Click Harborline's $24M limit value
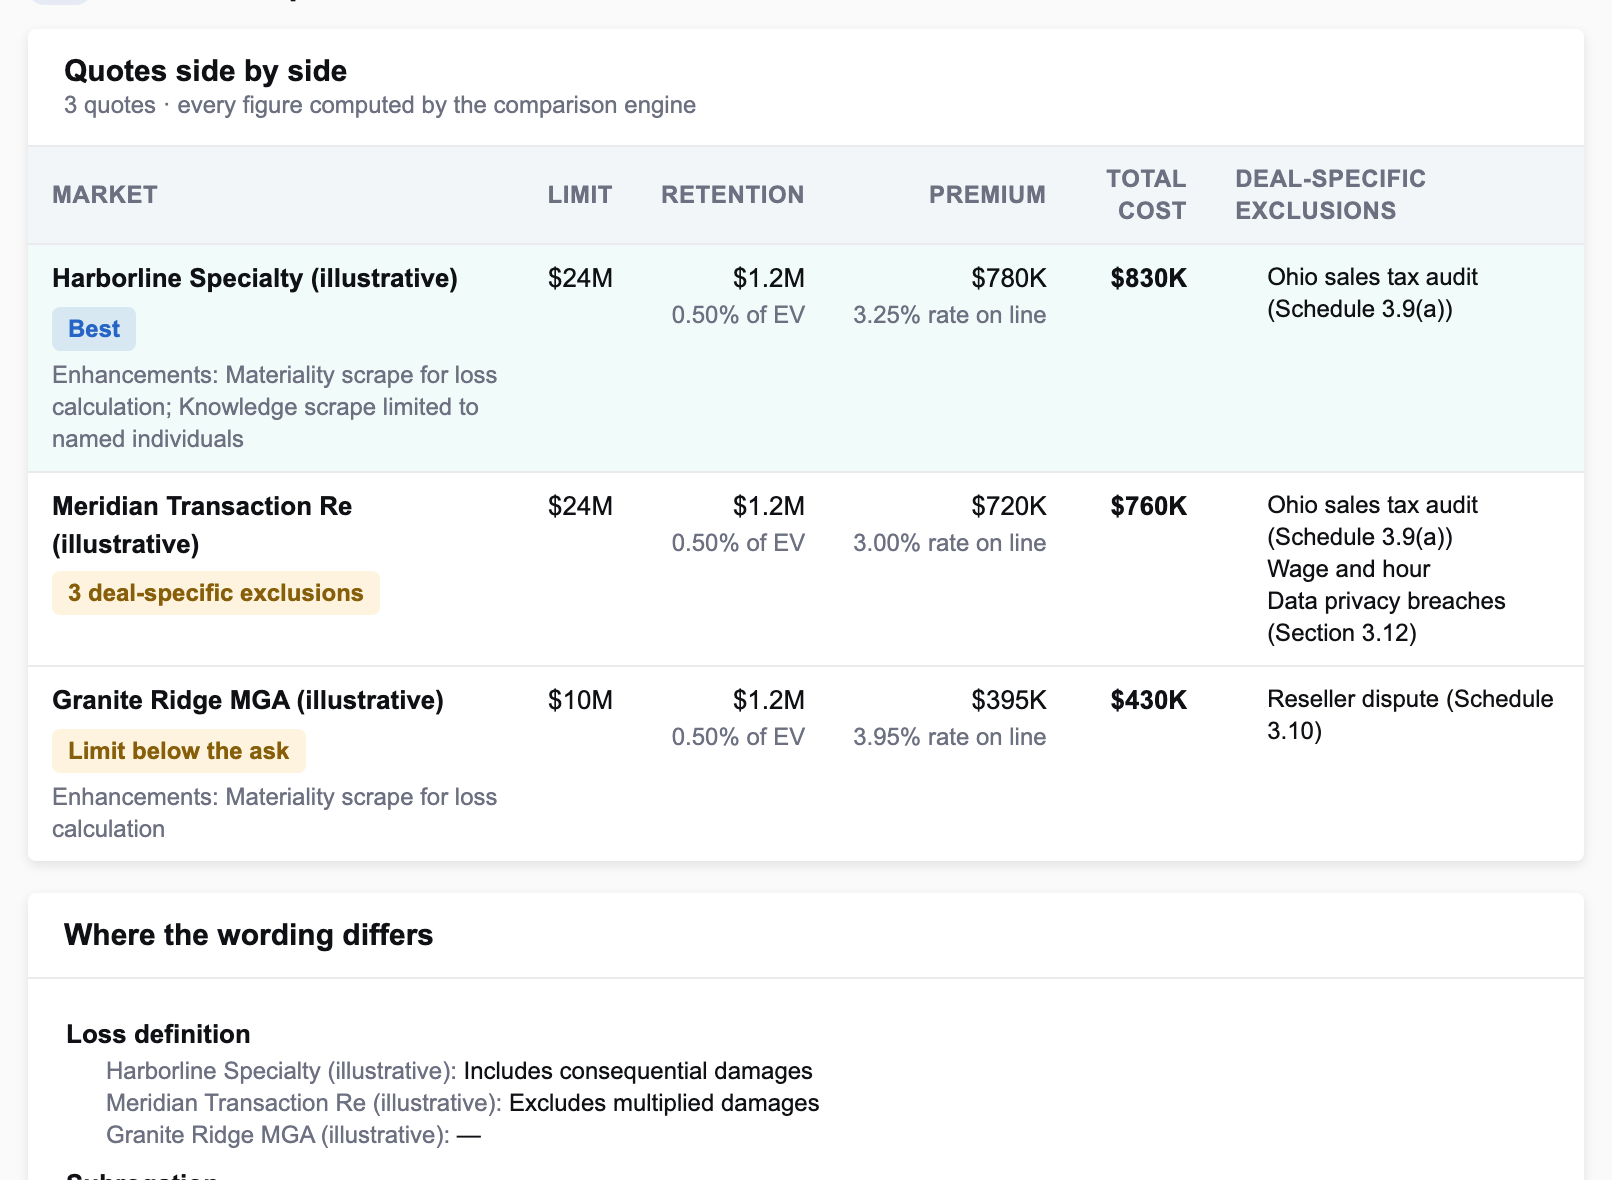1612x1180 pixels. (580, 278)
